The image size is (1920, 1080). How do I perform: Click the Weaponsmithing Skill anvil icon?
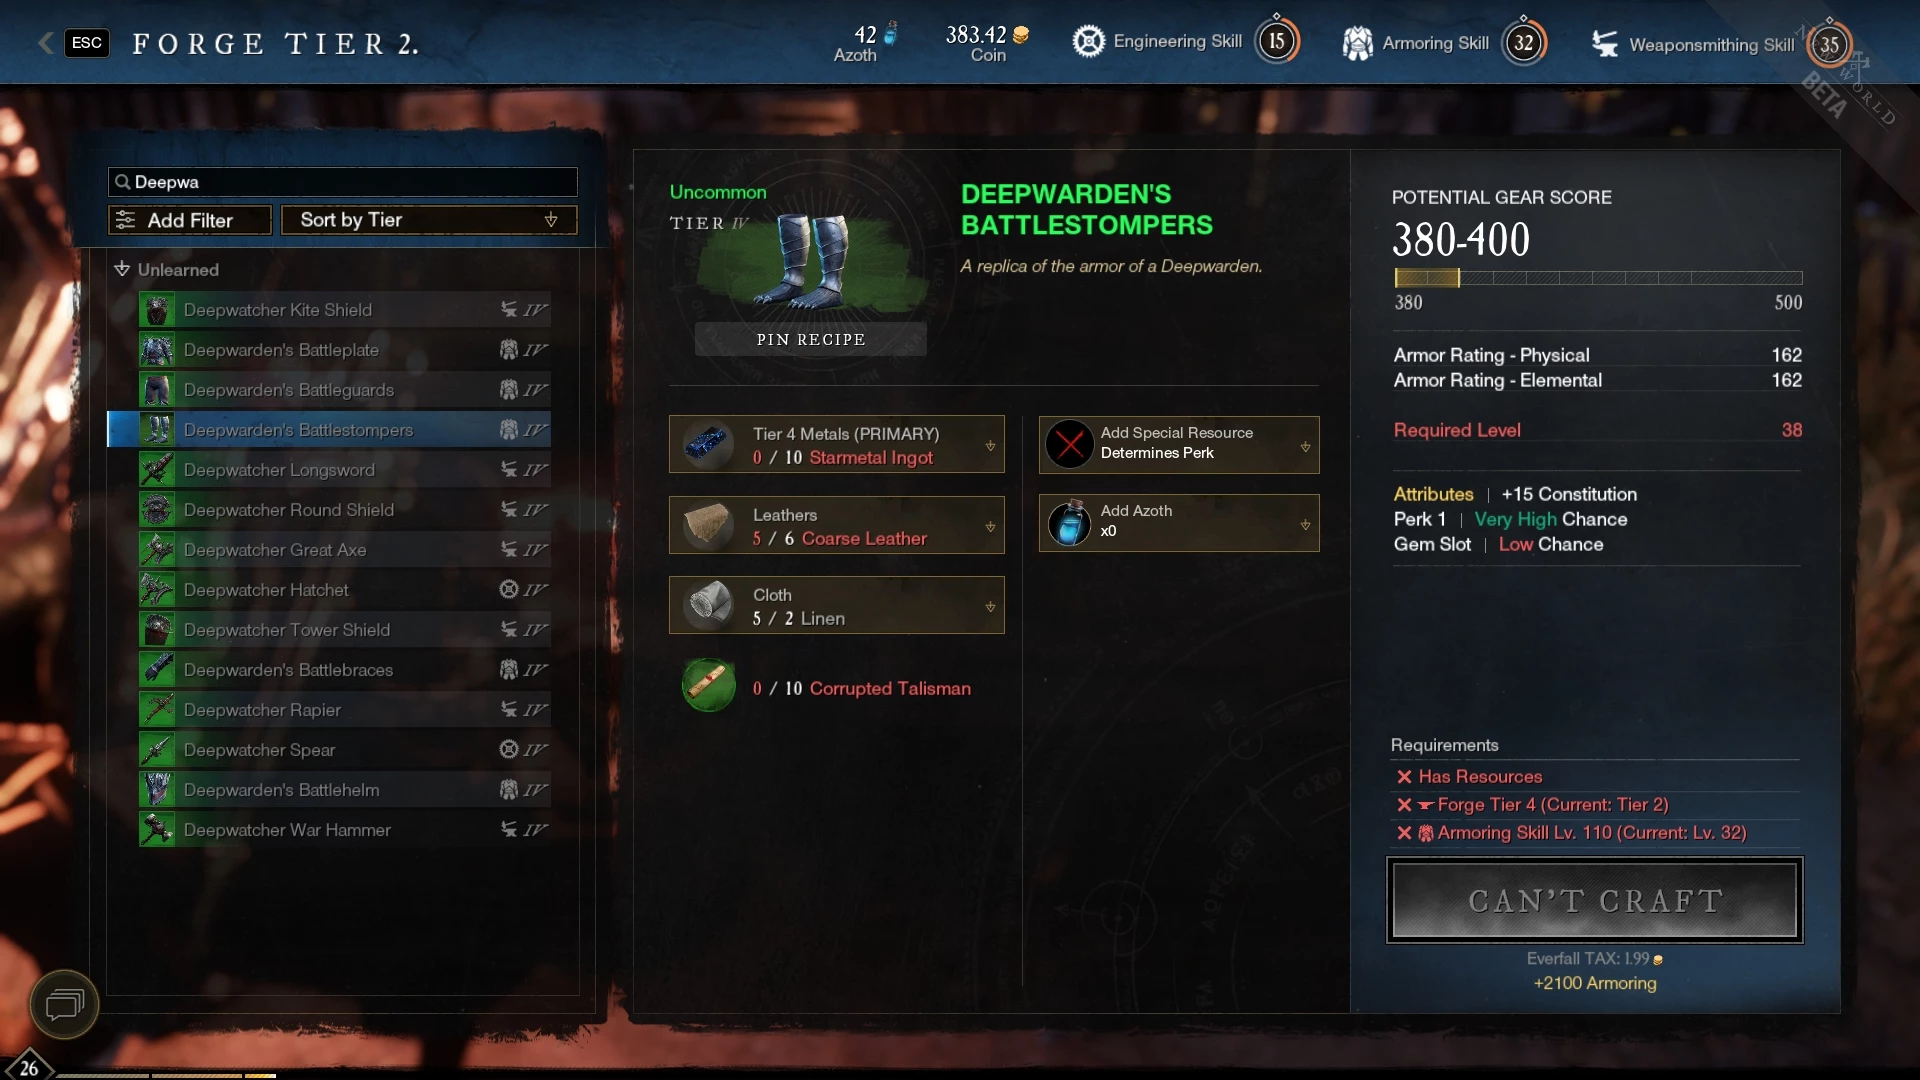coord(1605,44)
